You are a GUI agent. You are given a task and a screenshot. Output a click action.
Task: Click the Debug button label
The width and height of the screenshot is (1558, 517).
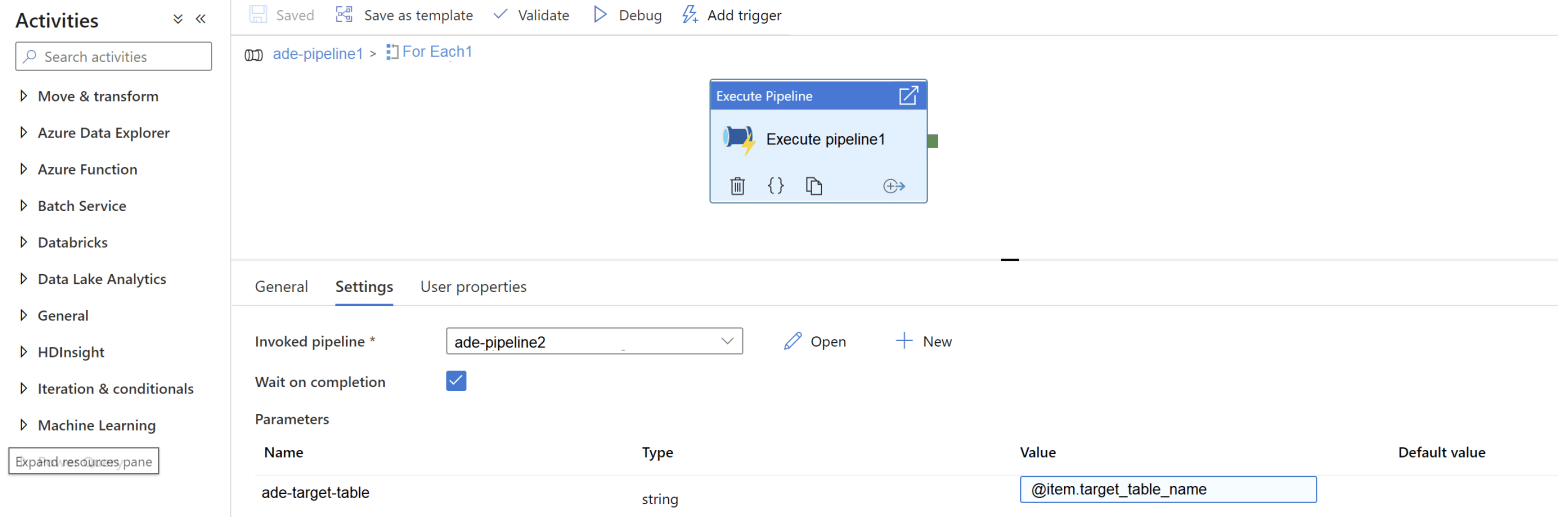[x=640, y=15]
